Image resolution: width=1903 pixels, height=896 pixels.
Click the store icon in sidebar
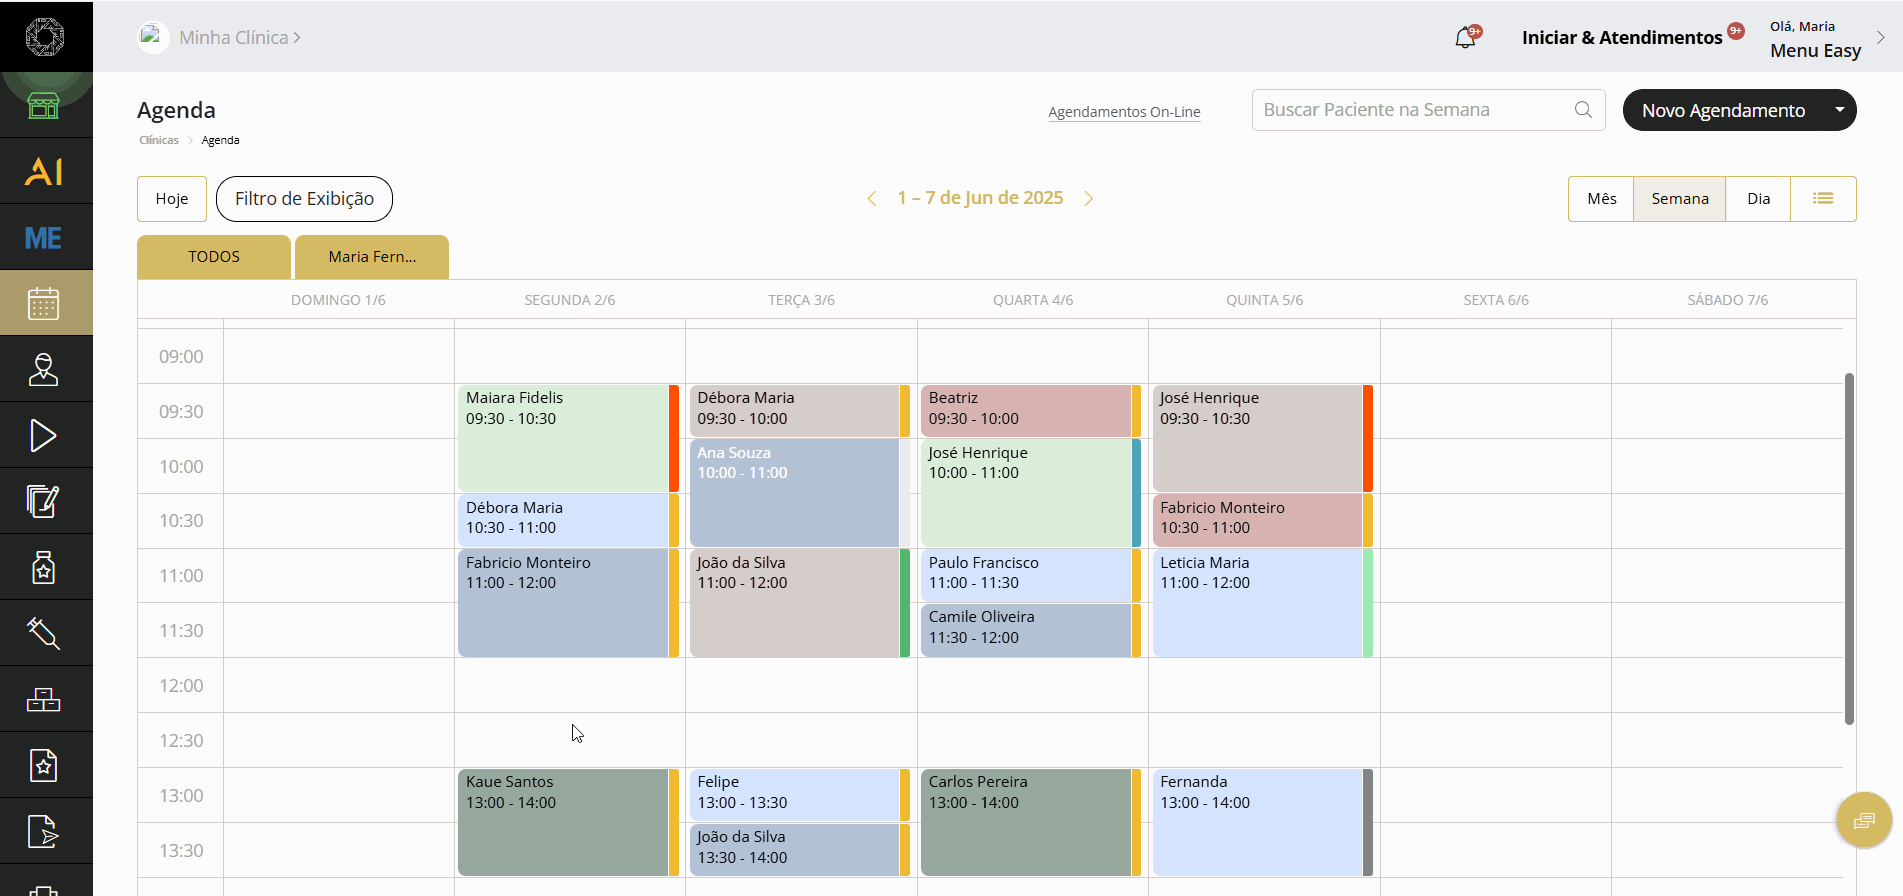click(x=44, y=105)
